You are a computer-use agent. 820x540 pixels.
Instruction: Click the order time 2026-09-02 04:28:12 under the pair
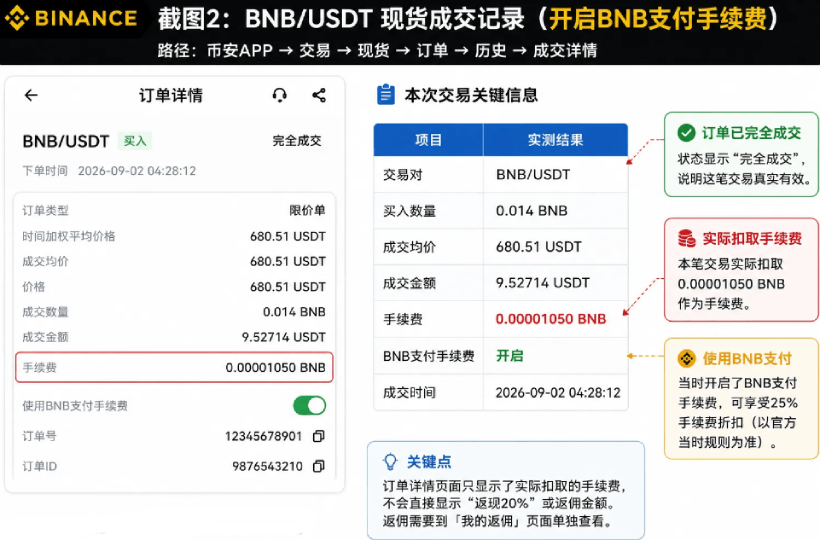pos(137,171)
